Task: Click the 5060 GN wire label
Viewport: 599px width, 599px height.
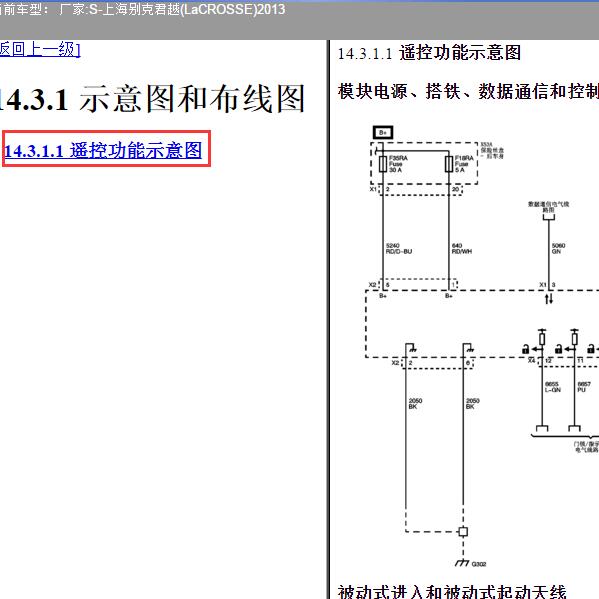Action: coord(558,249)
